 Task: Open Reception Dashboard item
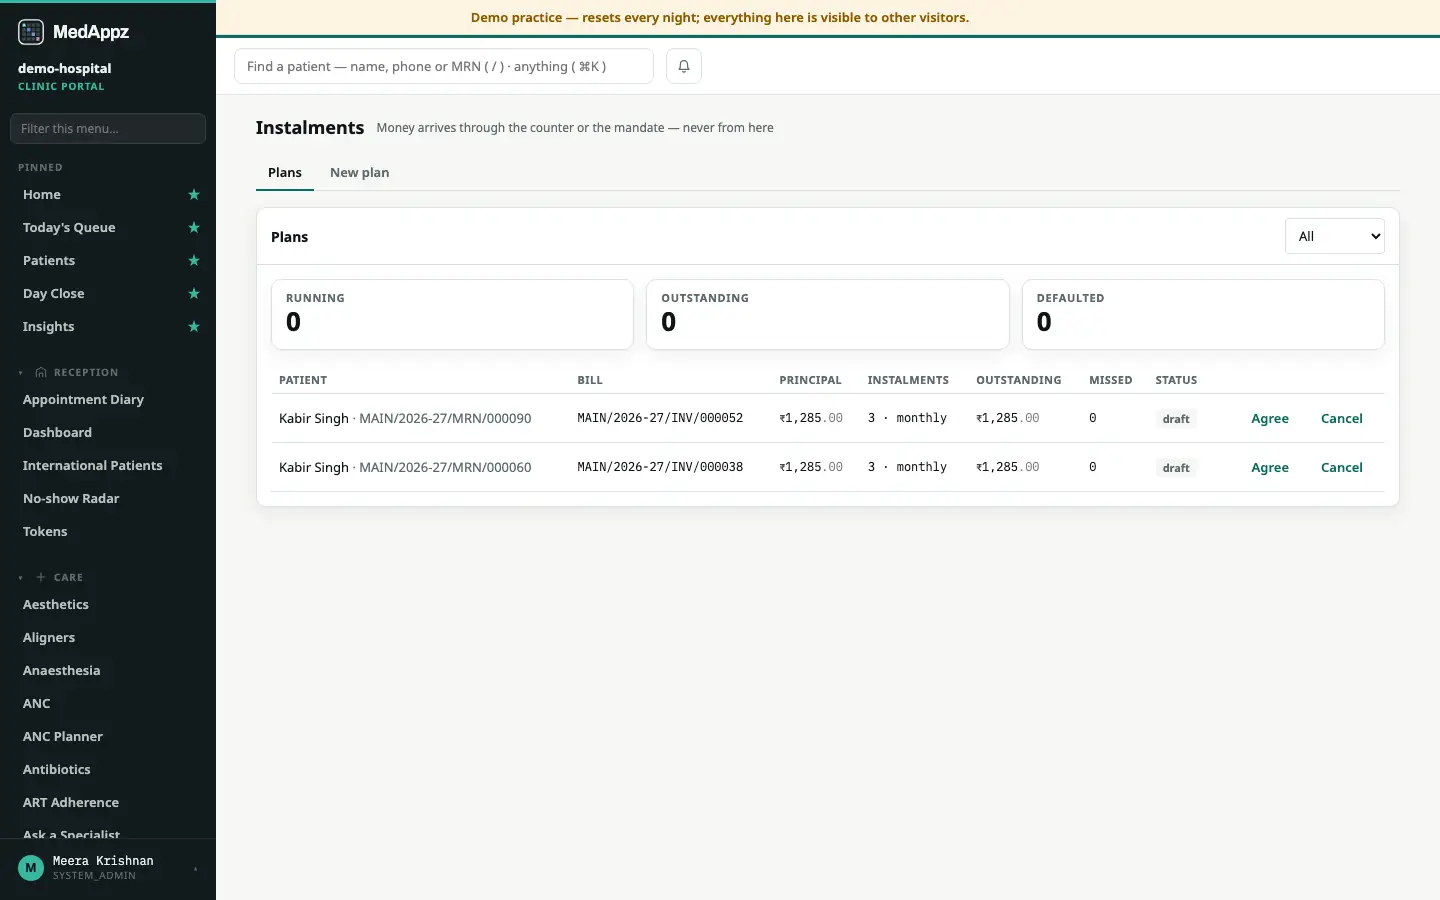58,433
